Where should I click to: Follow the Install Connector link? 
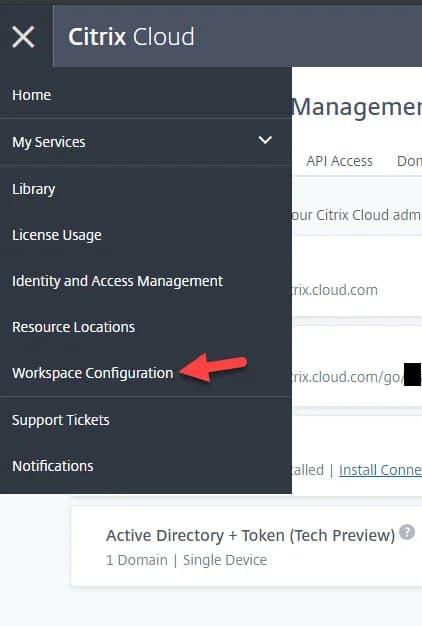(380, 470)
